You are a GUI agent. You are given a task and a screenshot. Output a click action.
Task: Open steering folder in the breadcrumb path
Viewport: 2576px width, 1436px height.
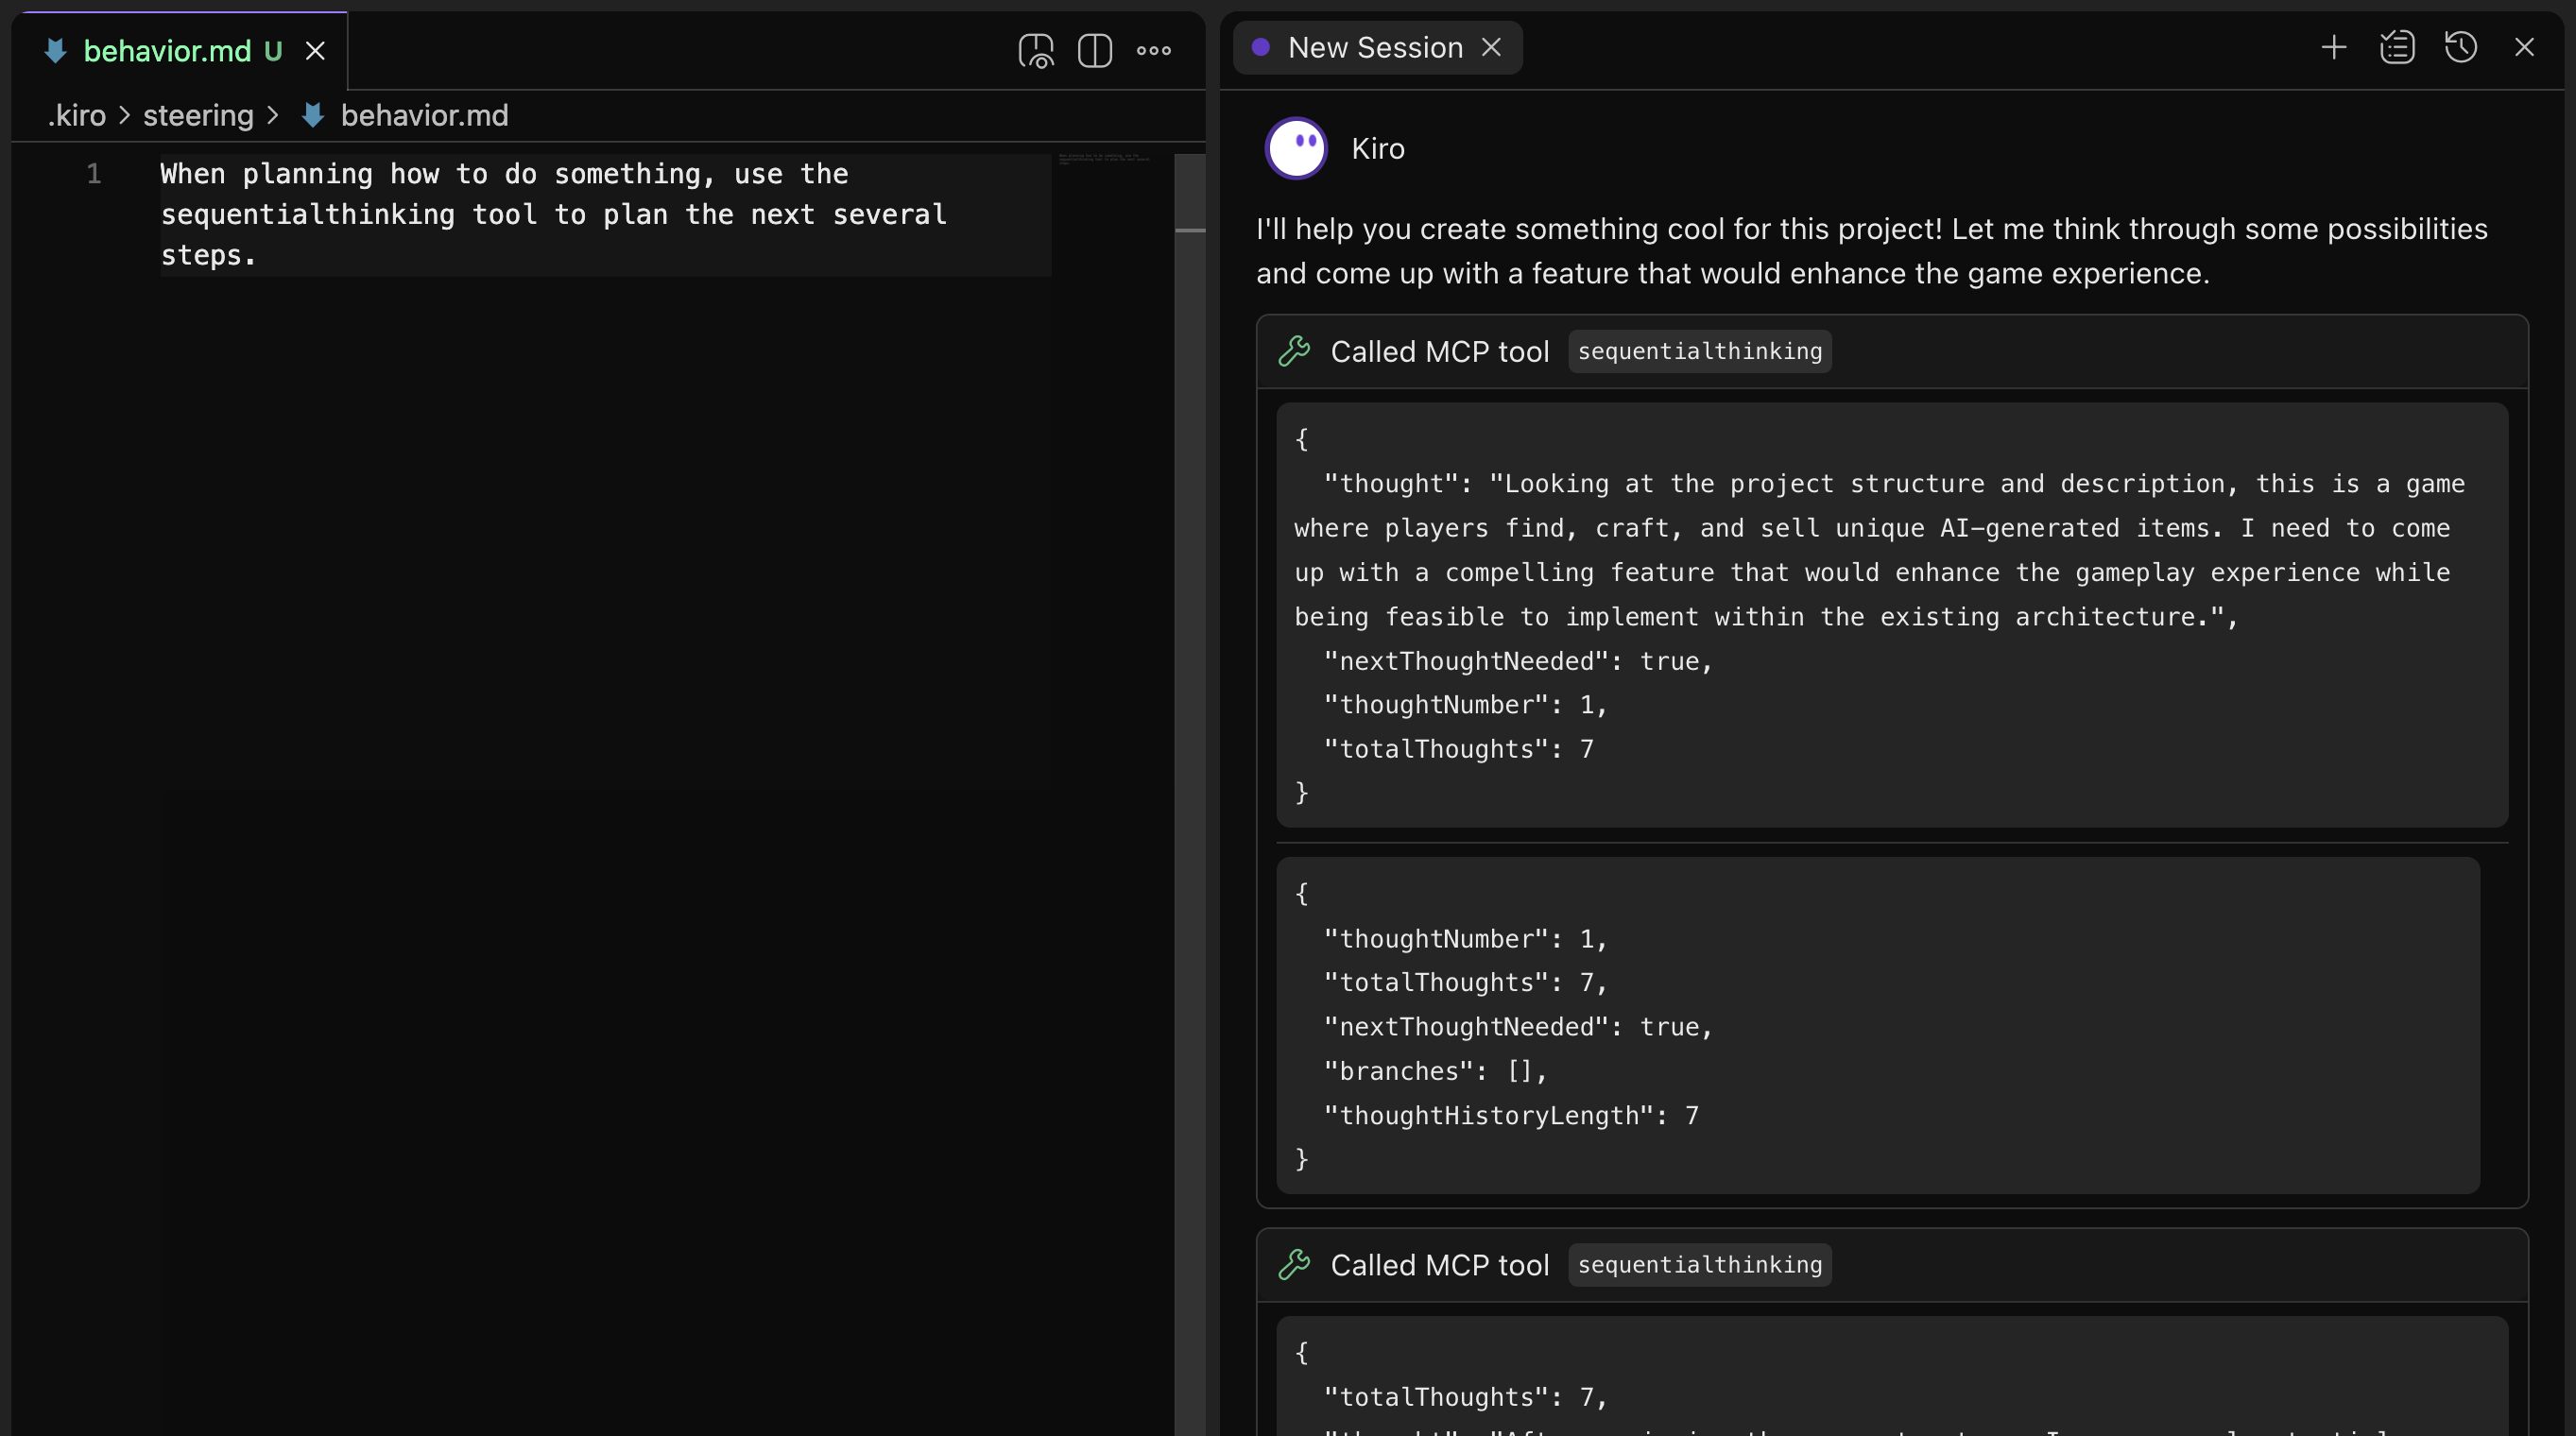click(198, 116)
